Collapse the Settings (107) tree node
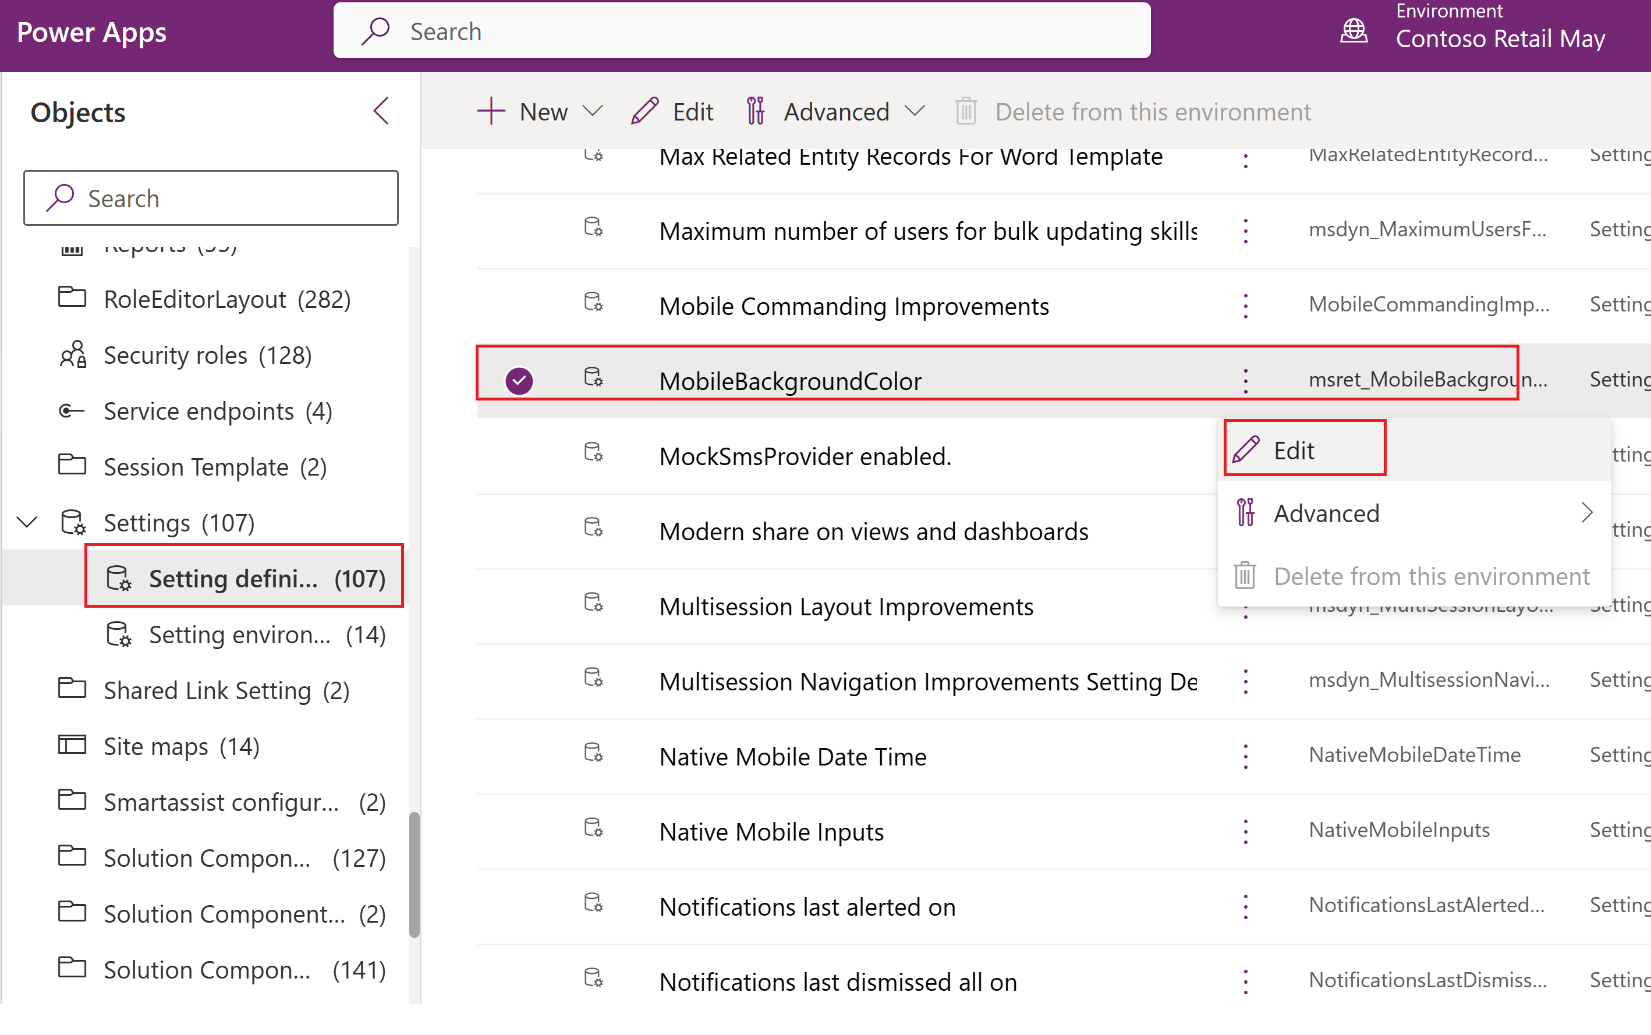 28,522
